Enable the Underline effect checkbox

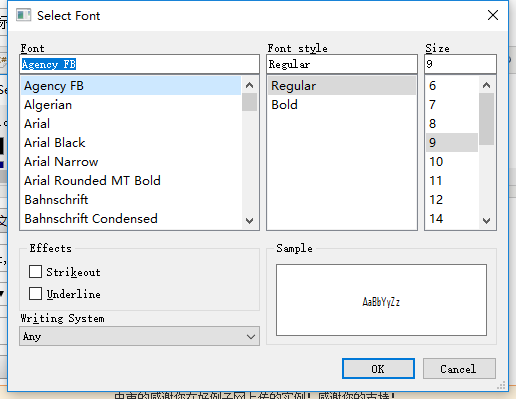pyautogui.click(x=35, y=294)
